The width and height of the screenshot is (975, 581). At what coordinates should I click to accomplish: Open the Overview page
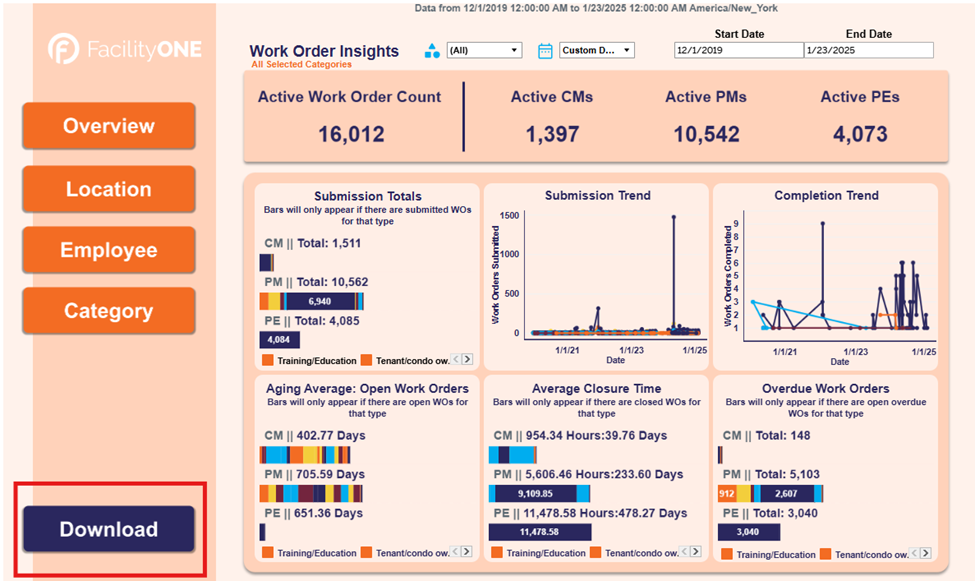tap(109, 126)
